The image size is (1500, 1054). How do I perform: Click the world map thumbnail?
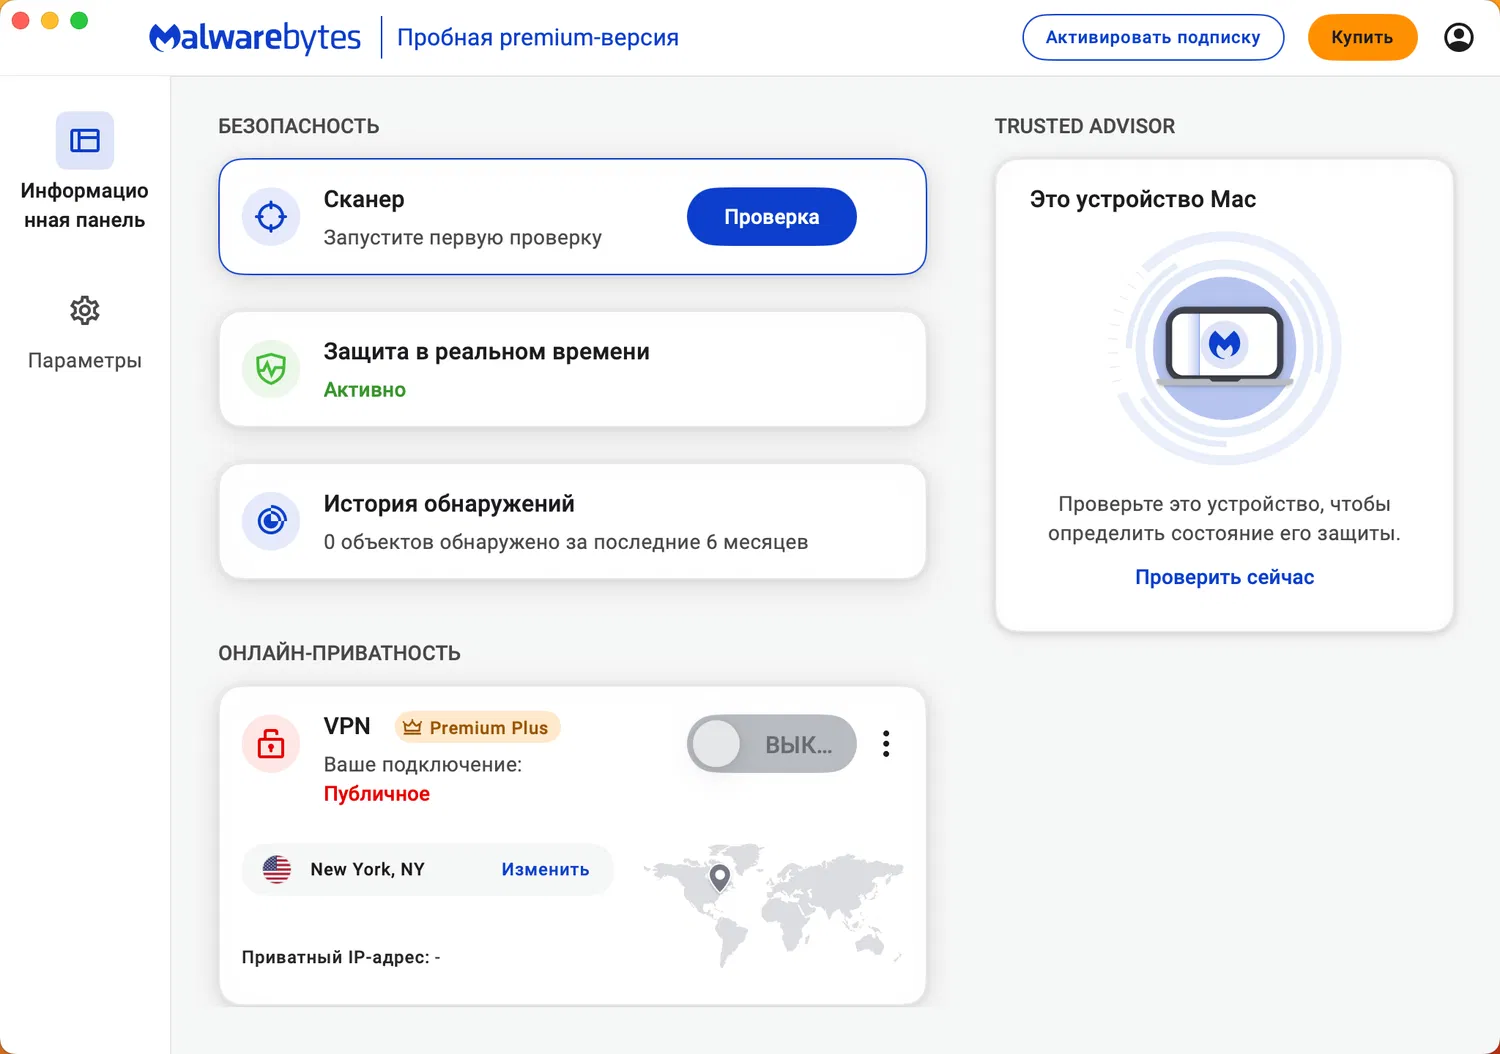tap(773, 904)
